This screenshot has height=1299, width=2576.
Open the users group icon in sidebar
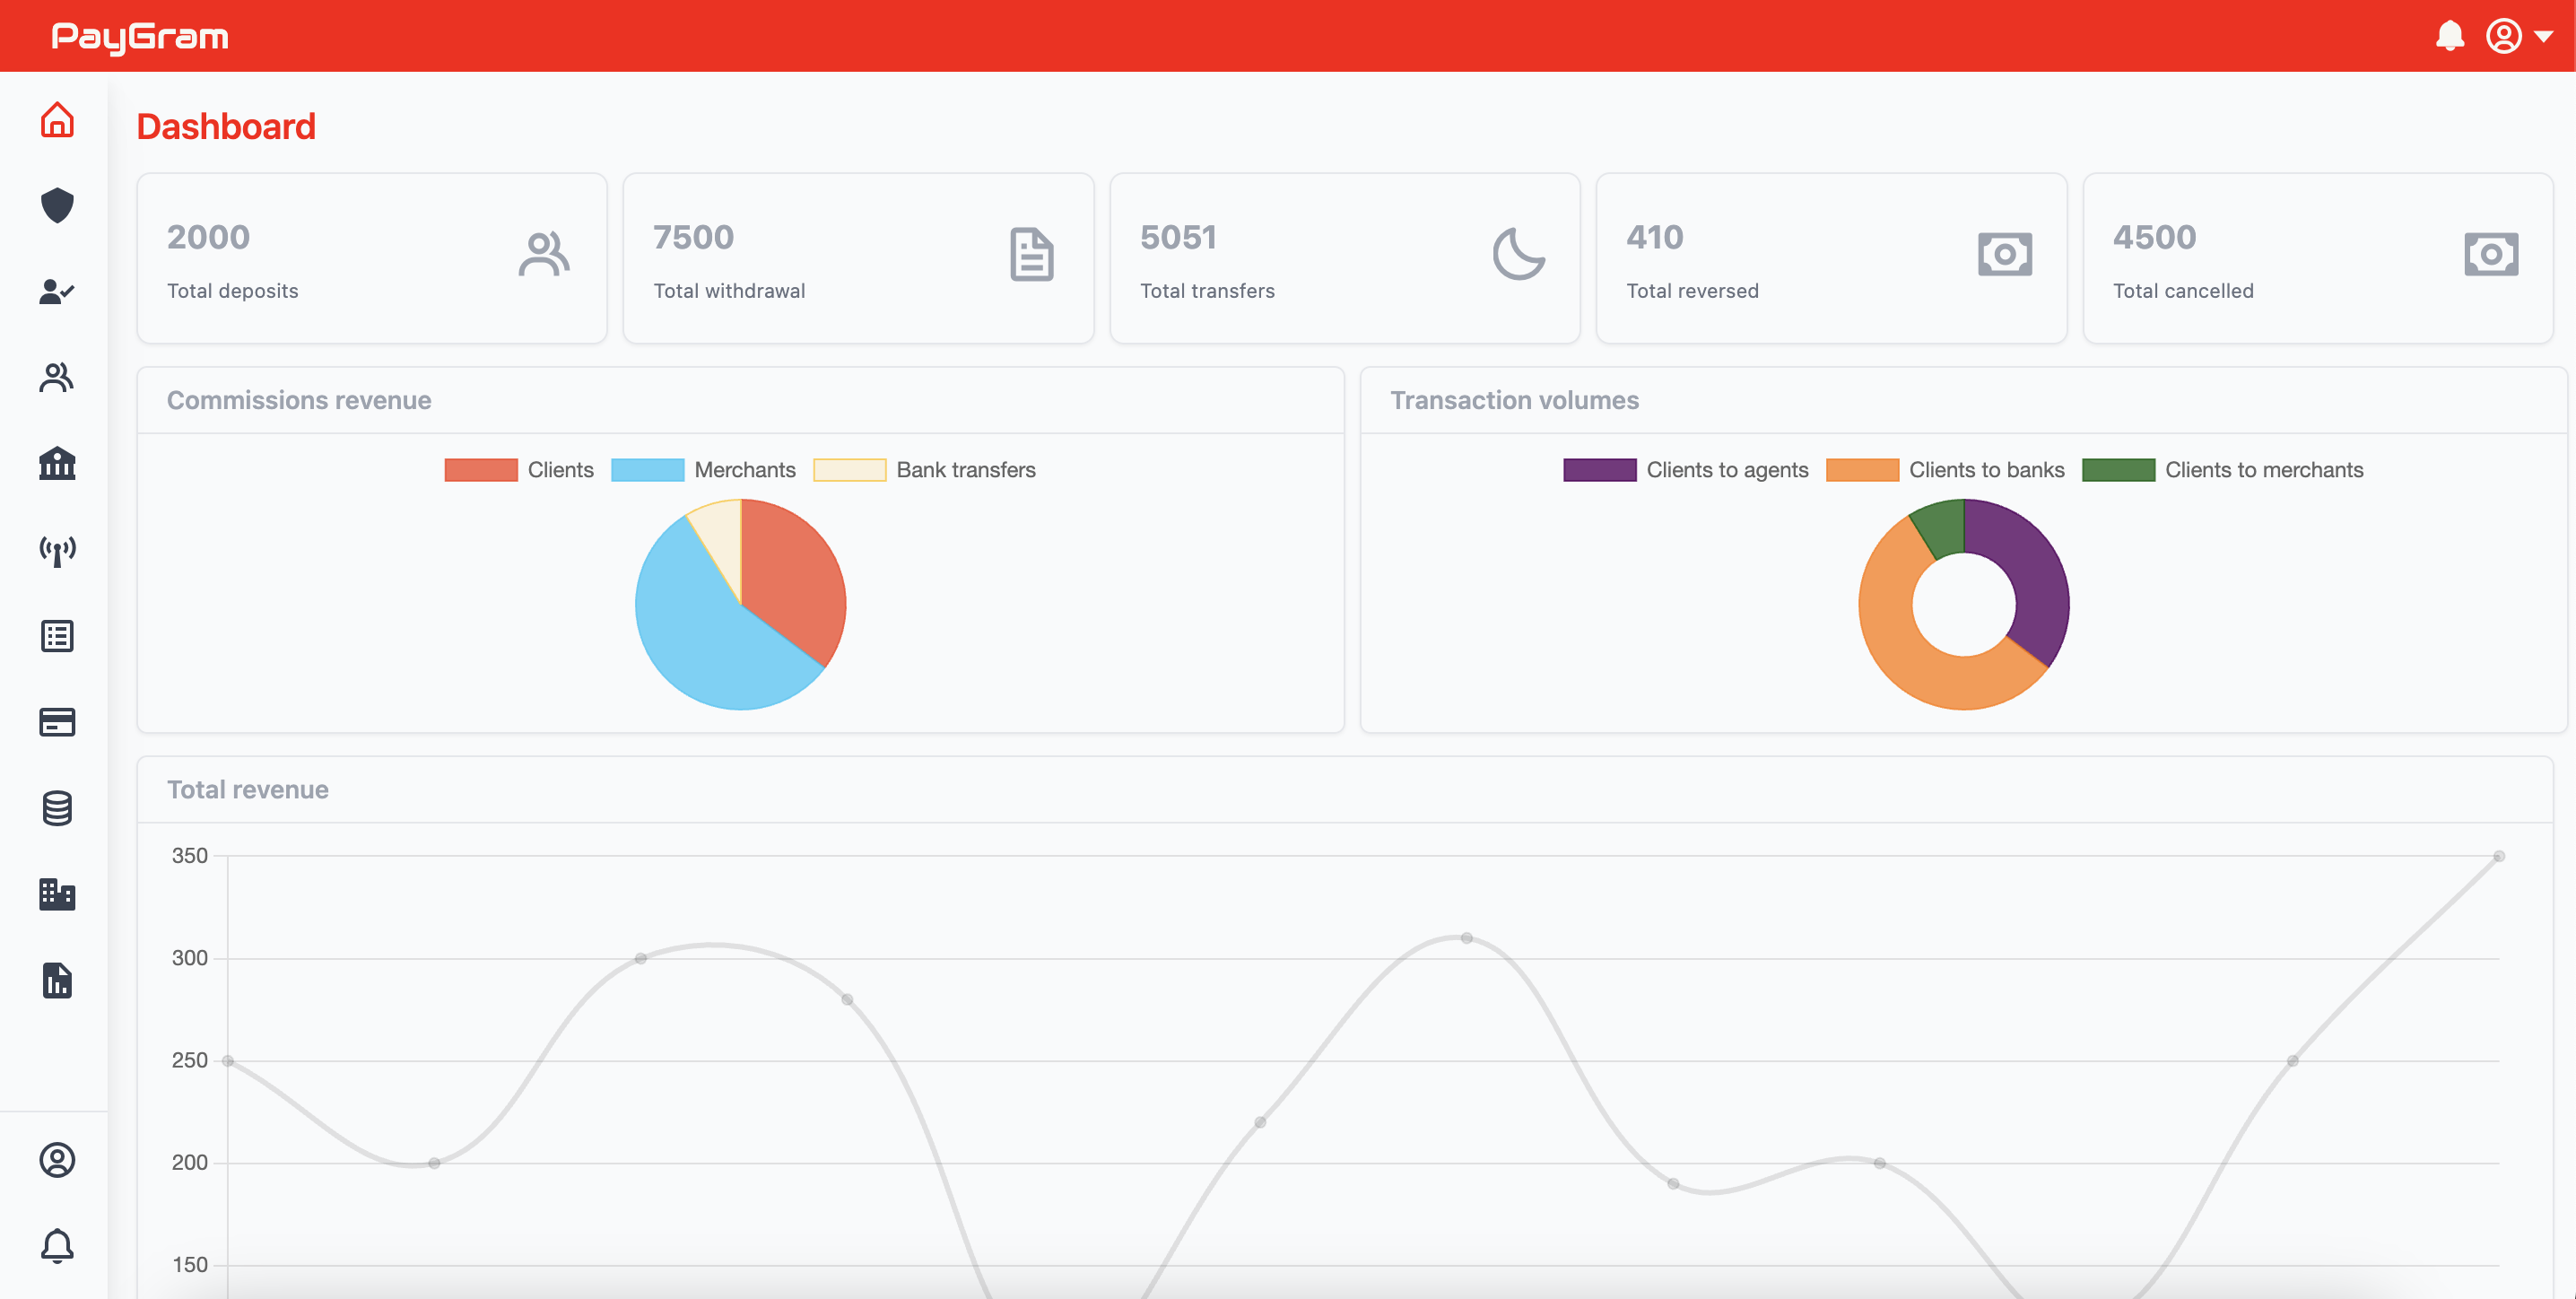click(57, 378)
